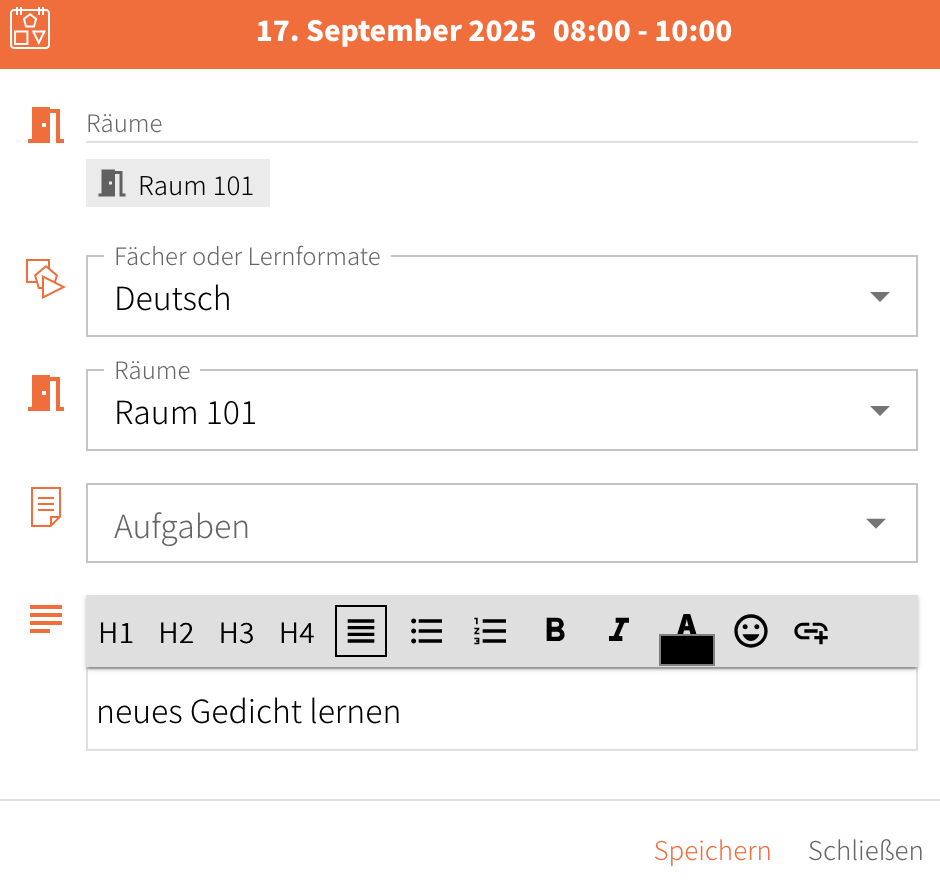Apply H4 heading format
The height and width of the screenshot is (886, 940).
pyautogui.click(x=297, y=632)
